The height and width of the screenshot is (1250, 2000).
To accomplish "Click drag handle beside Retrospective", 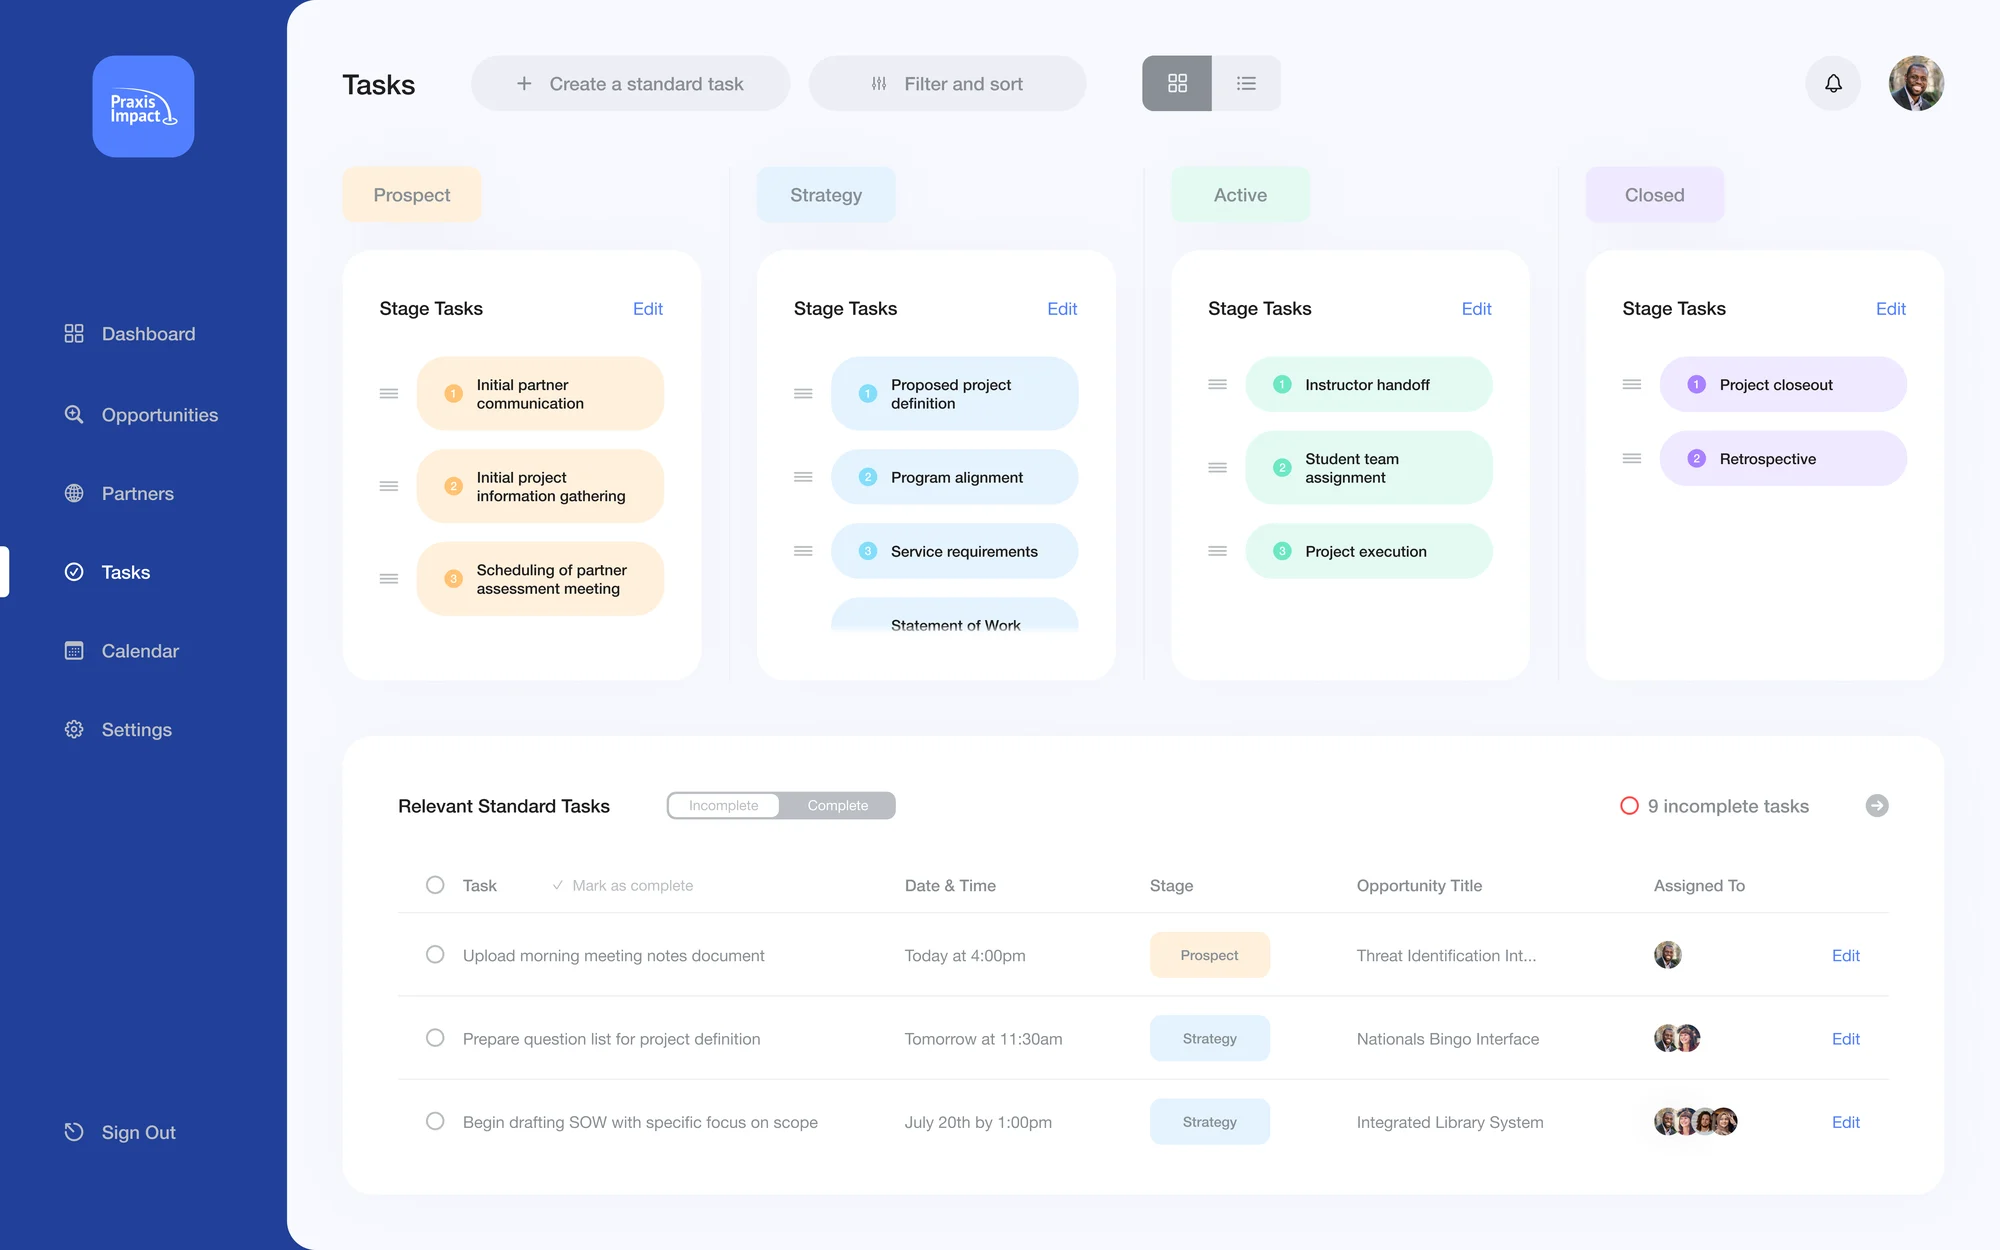I will point(1632,458).
